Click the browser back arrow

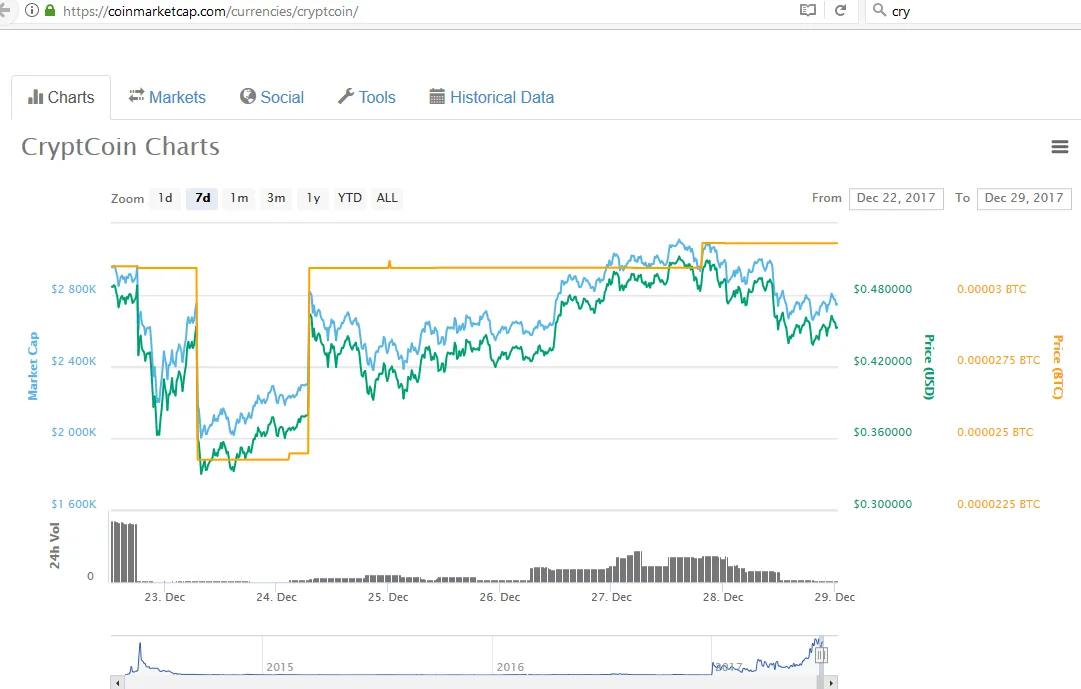[4, 10]
